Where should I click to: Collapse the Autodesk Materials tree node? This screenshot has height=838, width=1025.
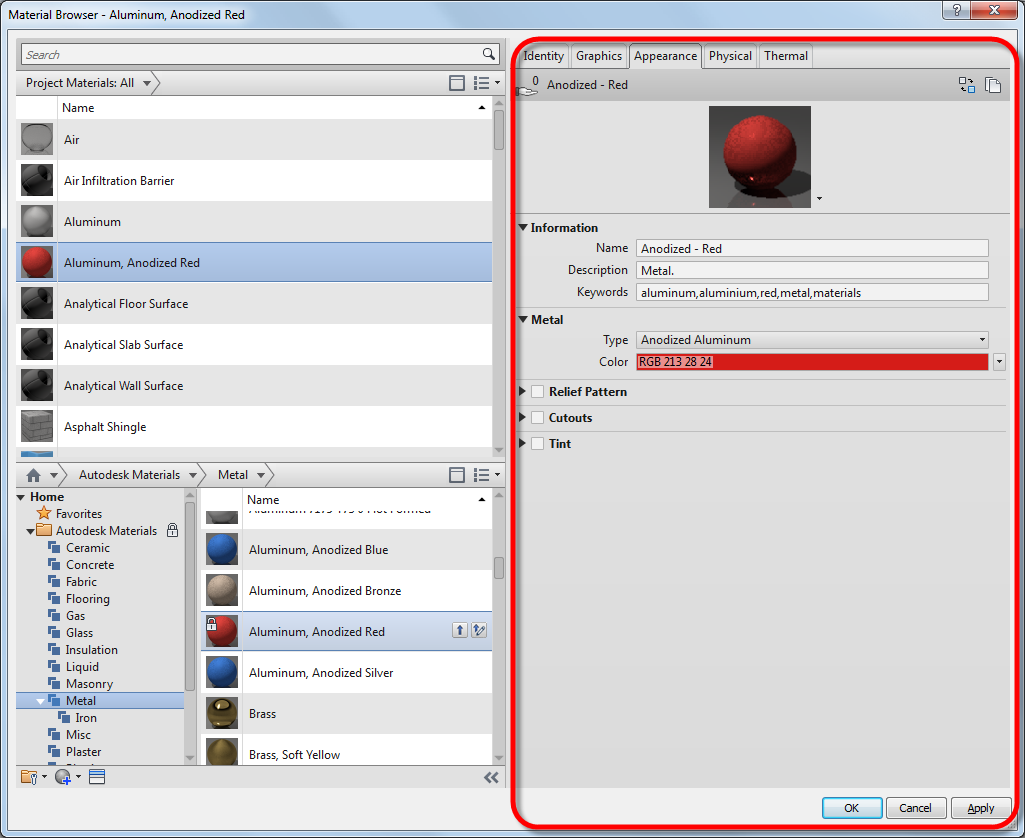(30, 531)
